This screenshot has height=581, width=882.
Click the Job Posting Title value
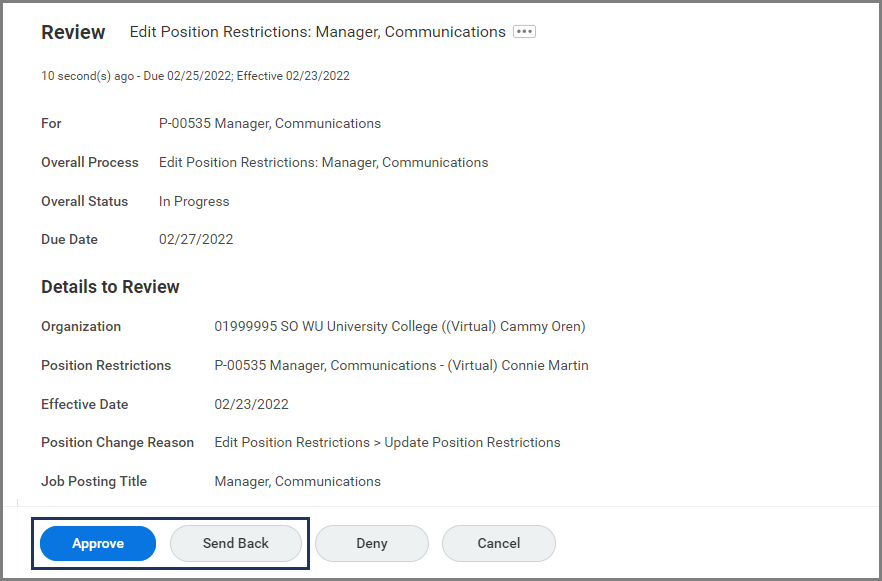point(297,481)
